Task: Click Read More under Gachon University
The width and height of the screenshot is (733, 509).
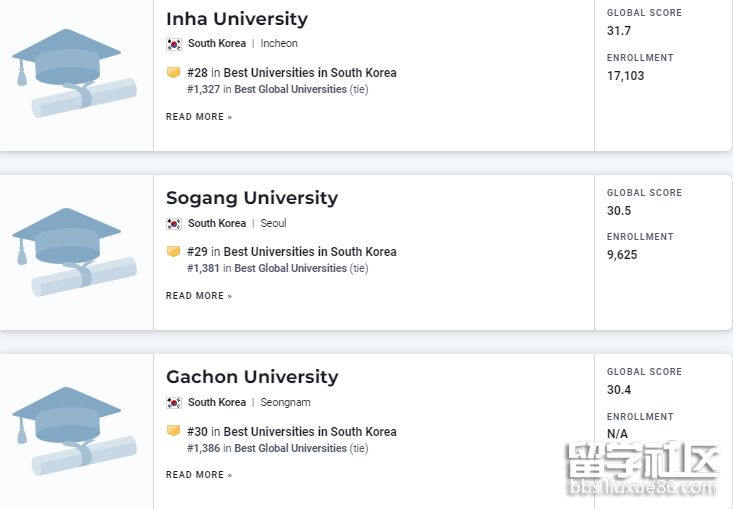Action: [x=199, y=475]
